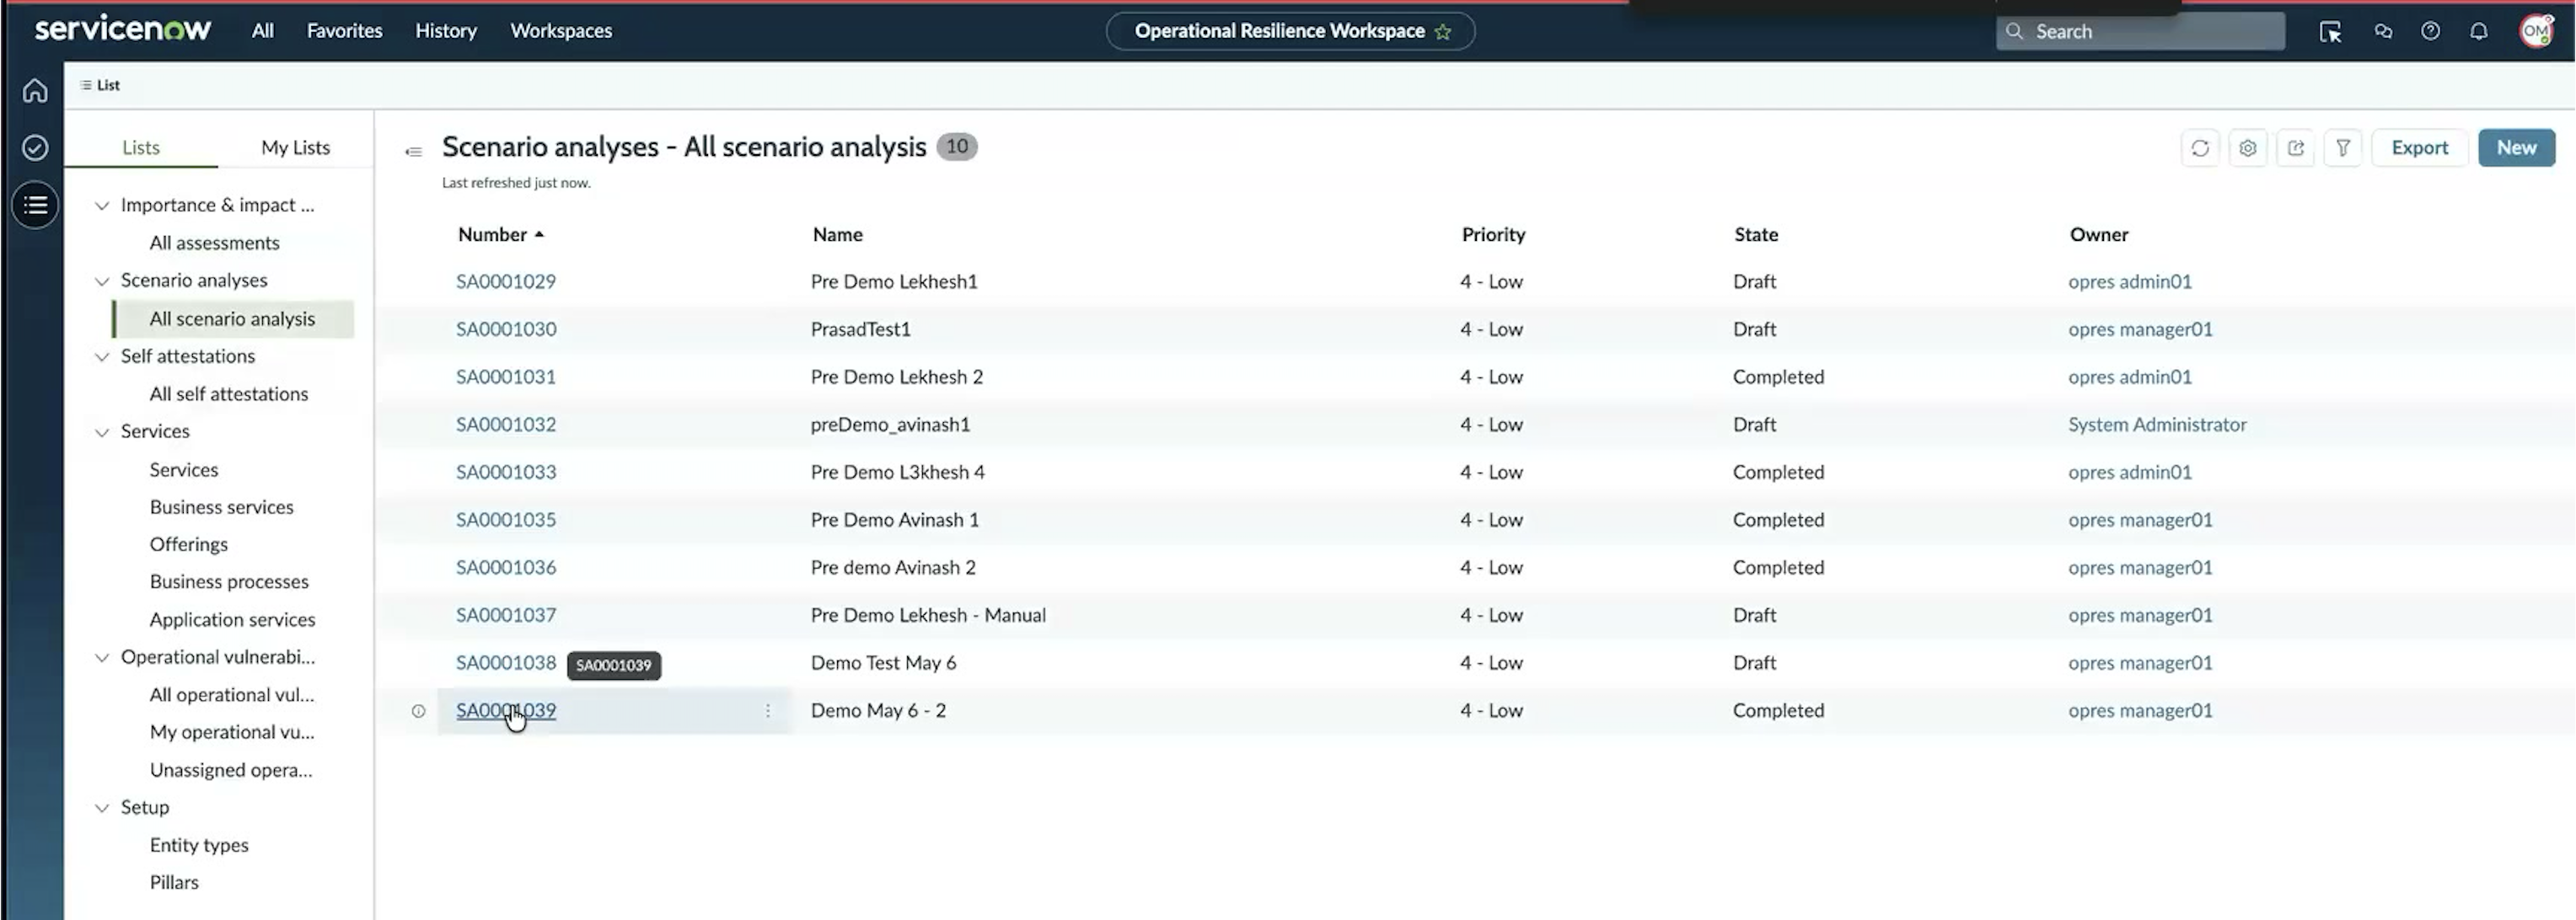This screenshot has height=920, width=2576.
Task: Select Unassigned opera... list
Action: (x=231, y=770)
